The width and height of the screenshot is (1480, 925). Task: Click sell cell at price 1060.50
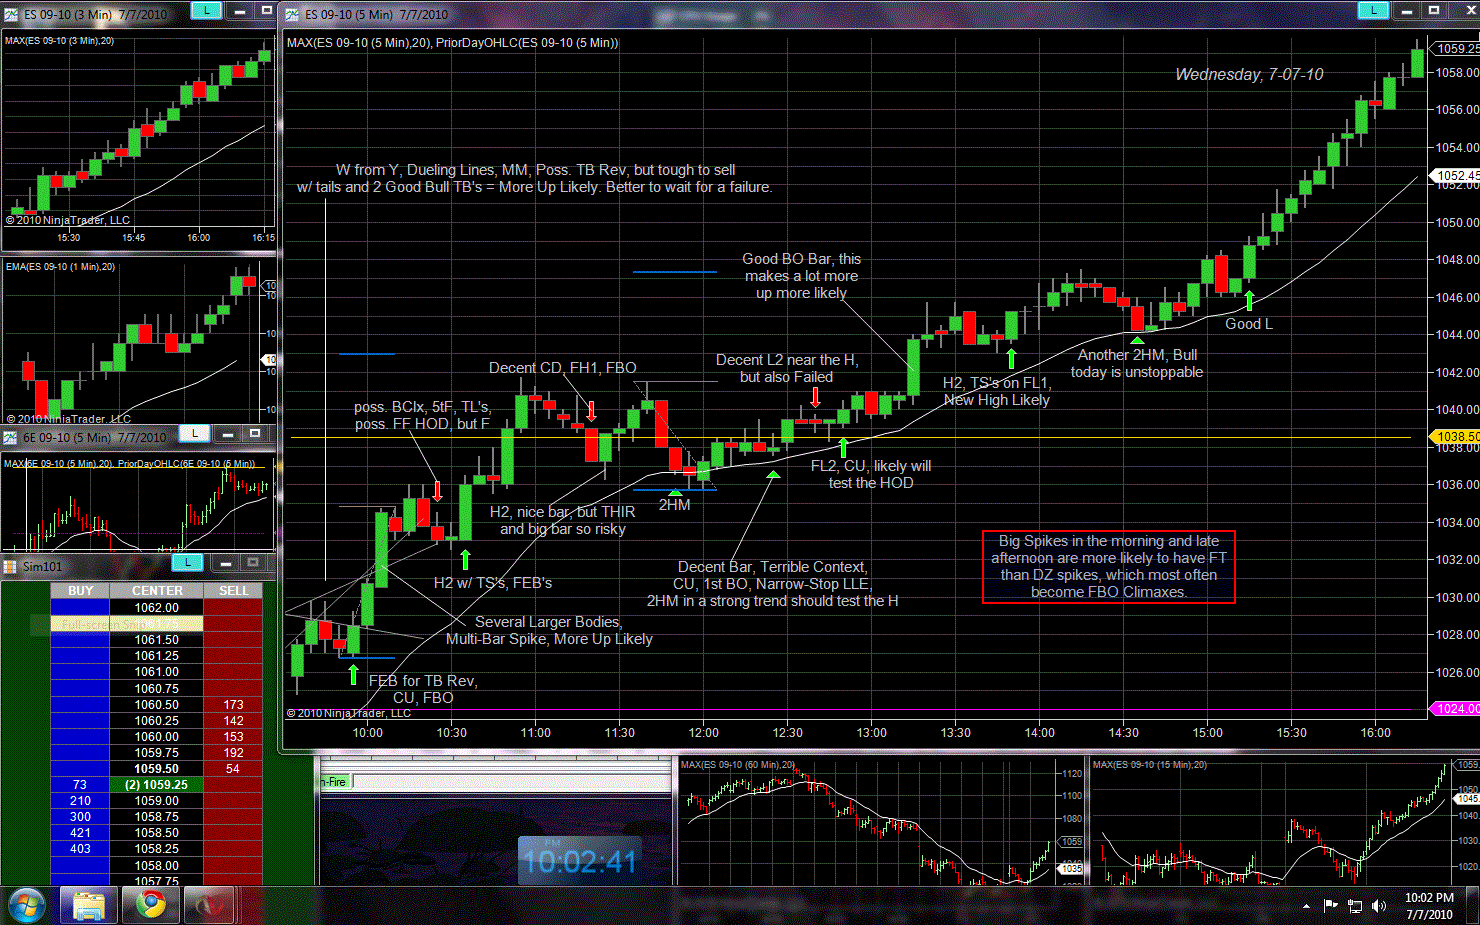(233, 705)
